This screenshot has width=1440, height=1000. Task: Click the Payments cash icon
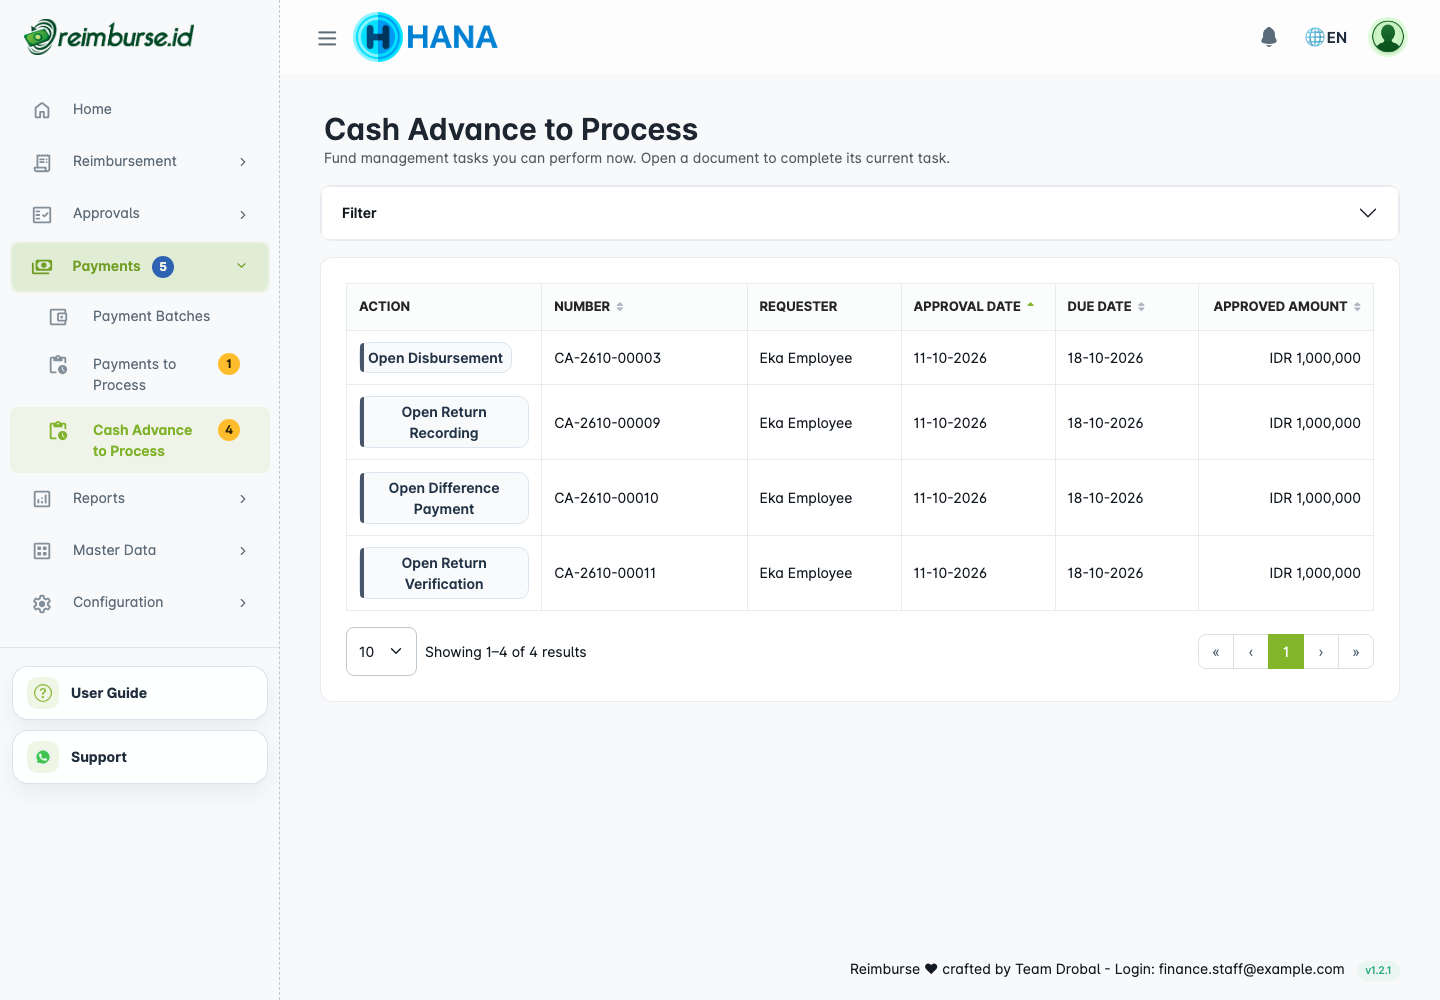(x=42, y=267)
